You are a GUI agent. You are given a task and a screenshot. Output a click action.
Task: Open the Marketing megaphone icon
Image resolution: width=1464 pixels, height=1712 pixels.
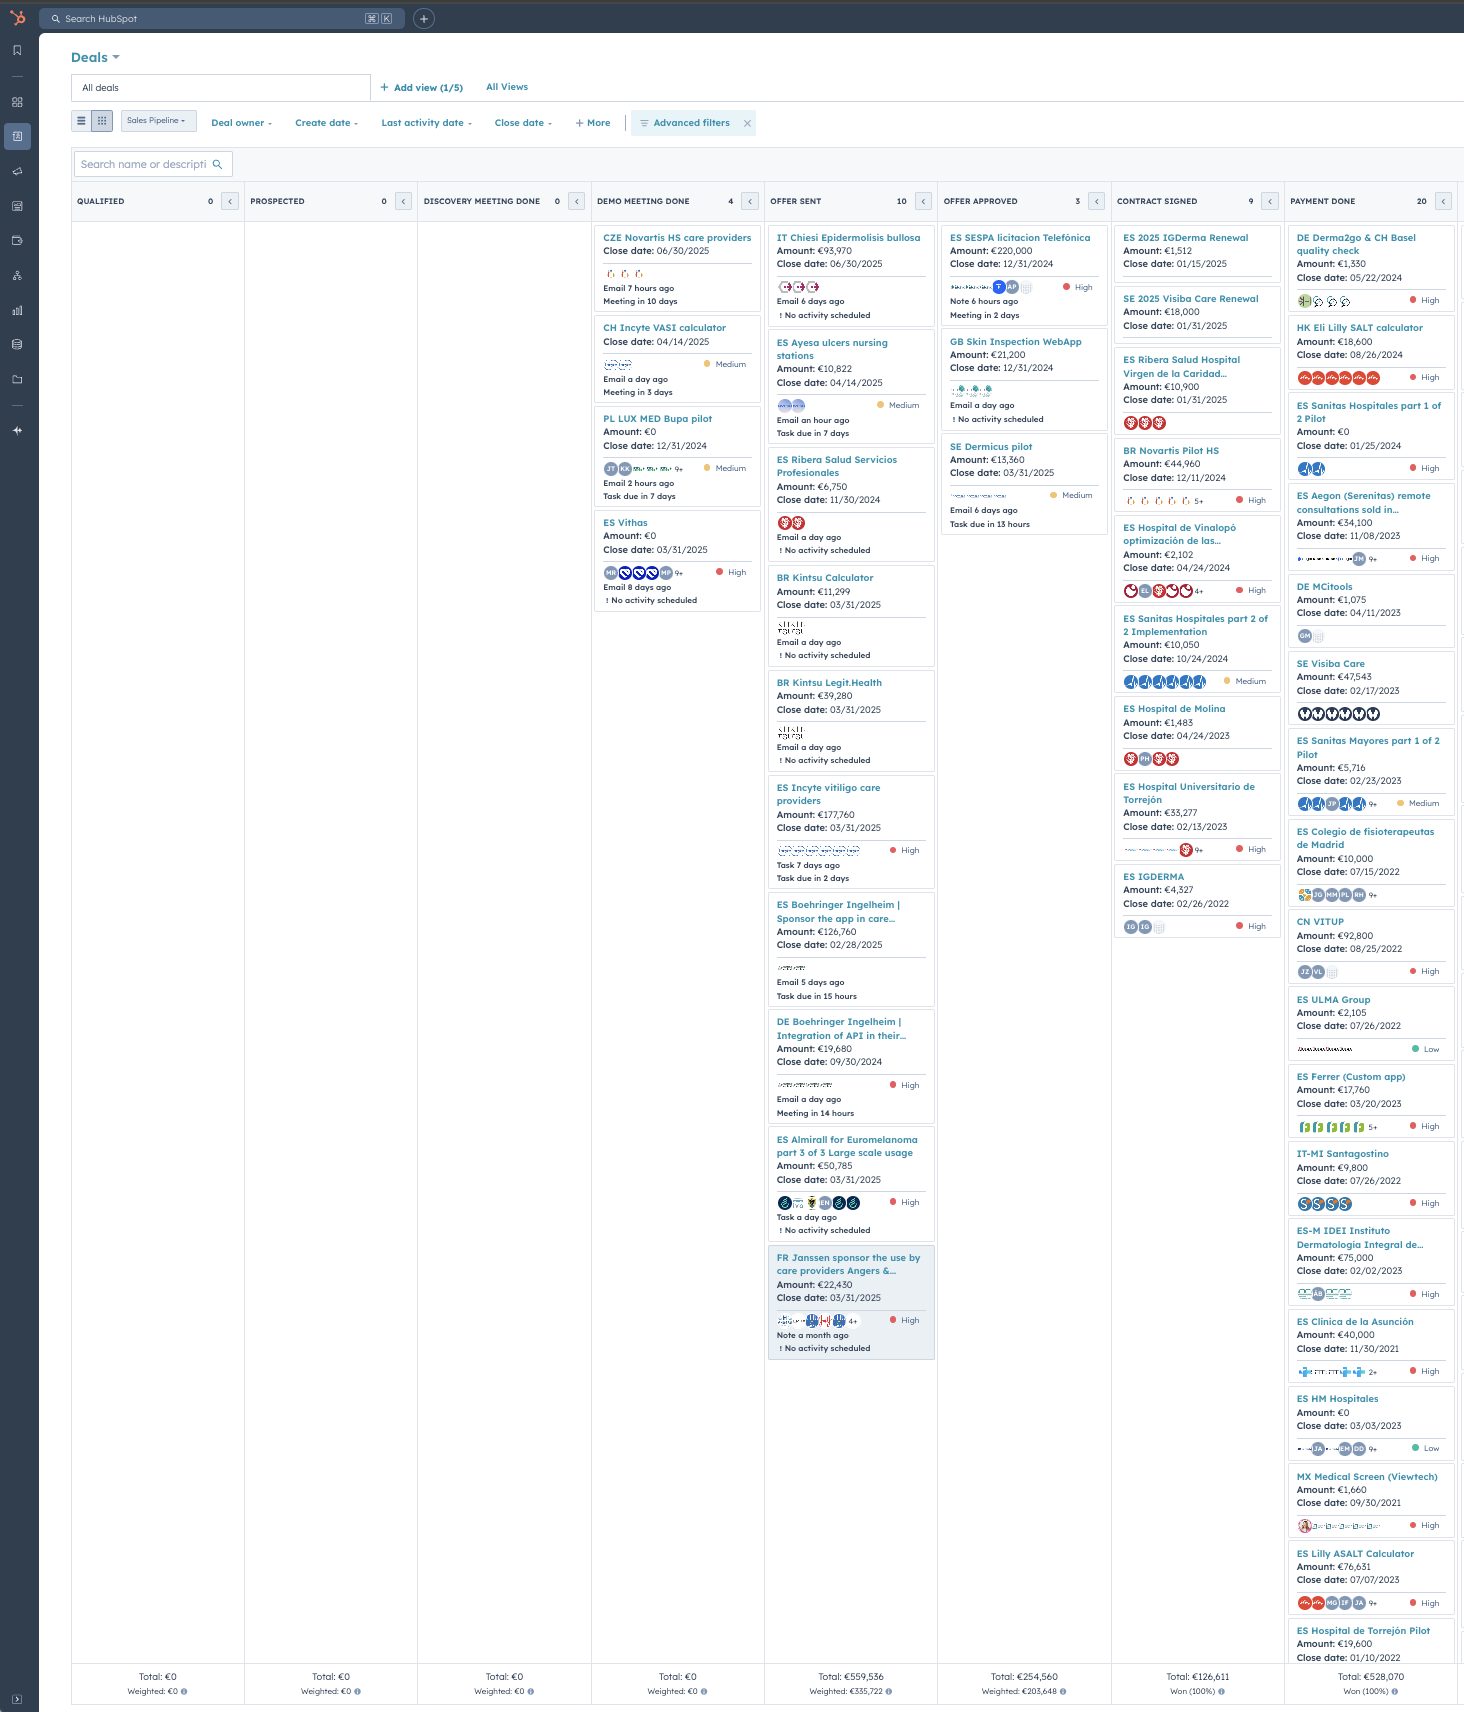pos(17,171)
